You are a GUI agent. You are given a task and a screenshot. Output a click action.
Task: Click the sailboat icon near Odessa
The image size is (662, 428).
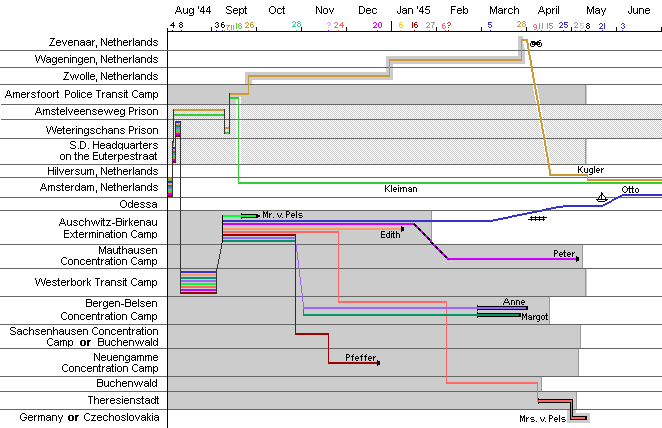601,197
